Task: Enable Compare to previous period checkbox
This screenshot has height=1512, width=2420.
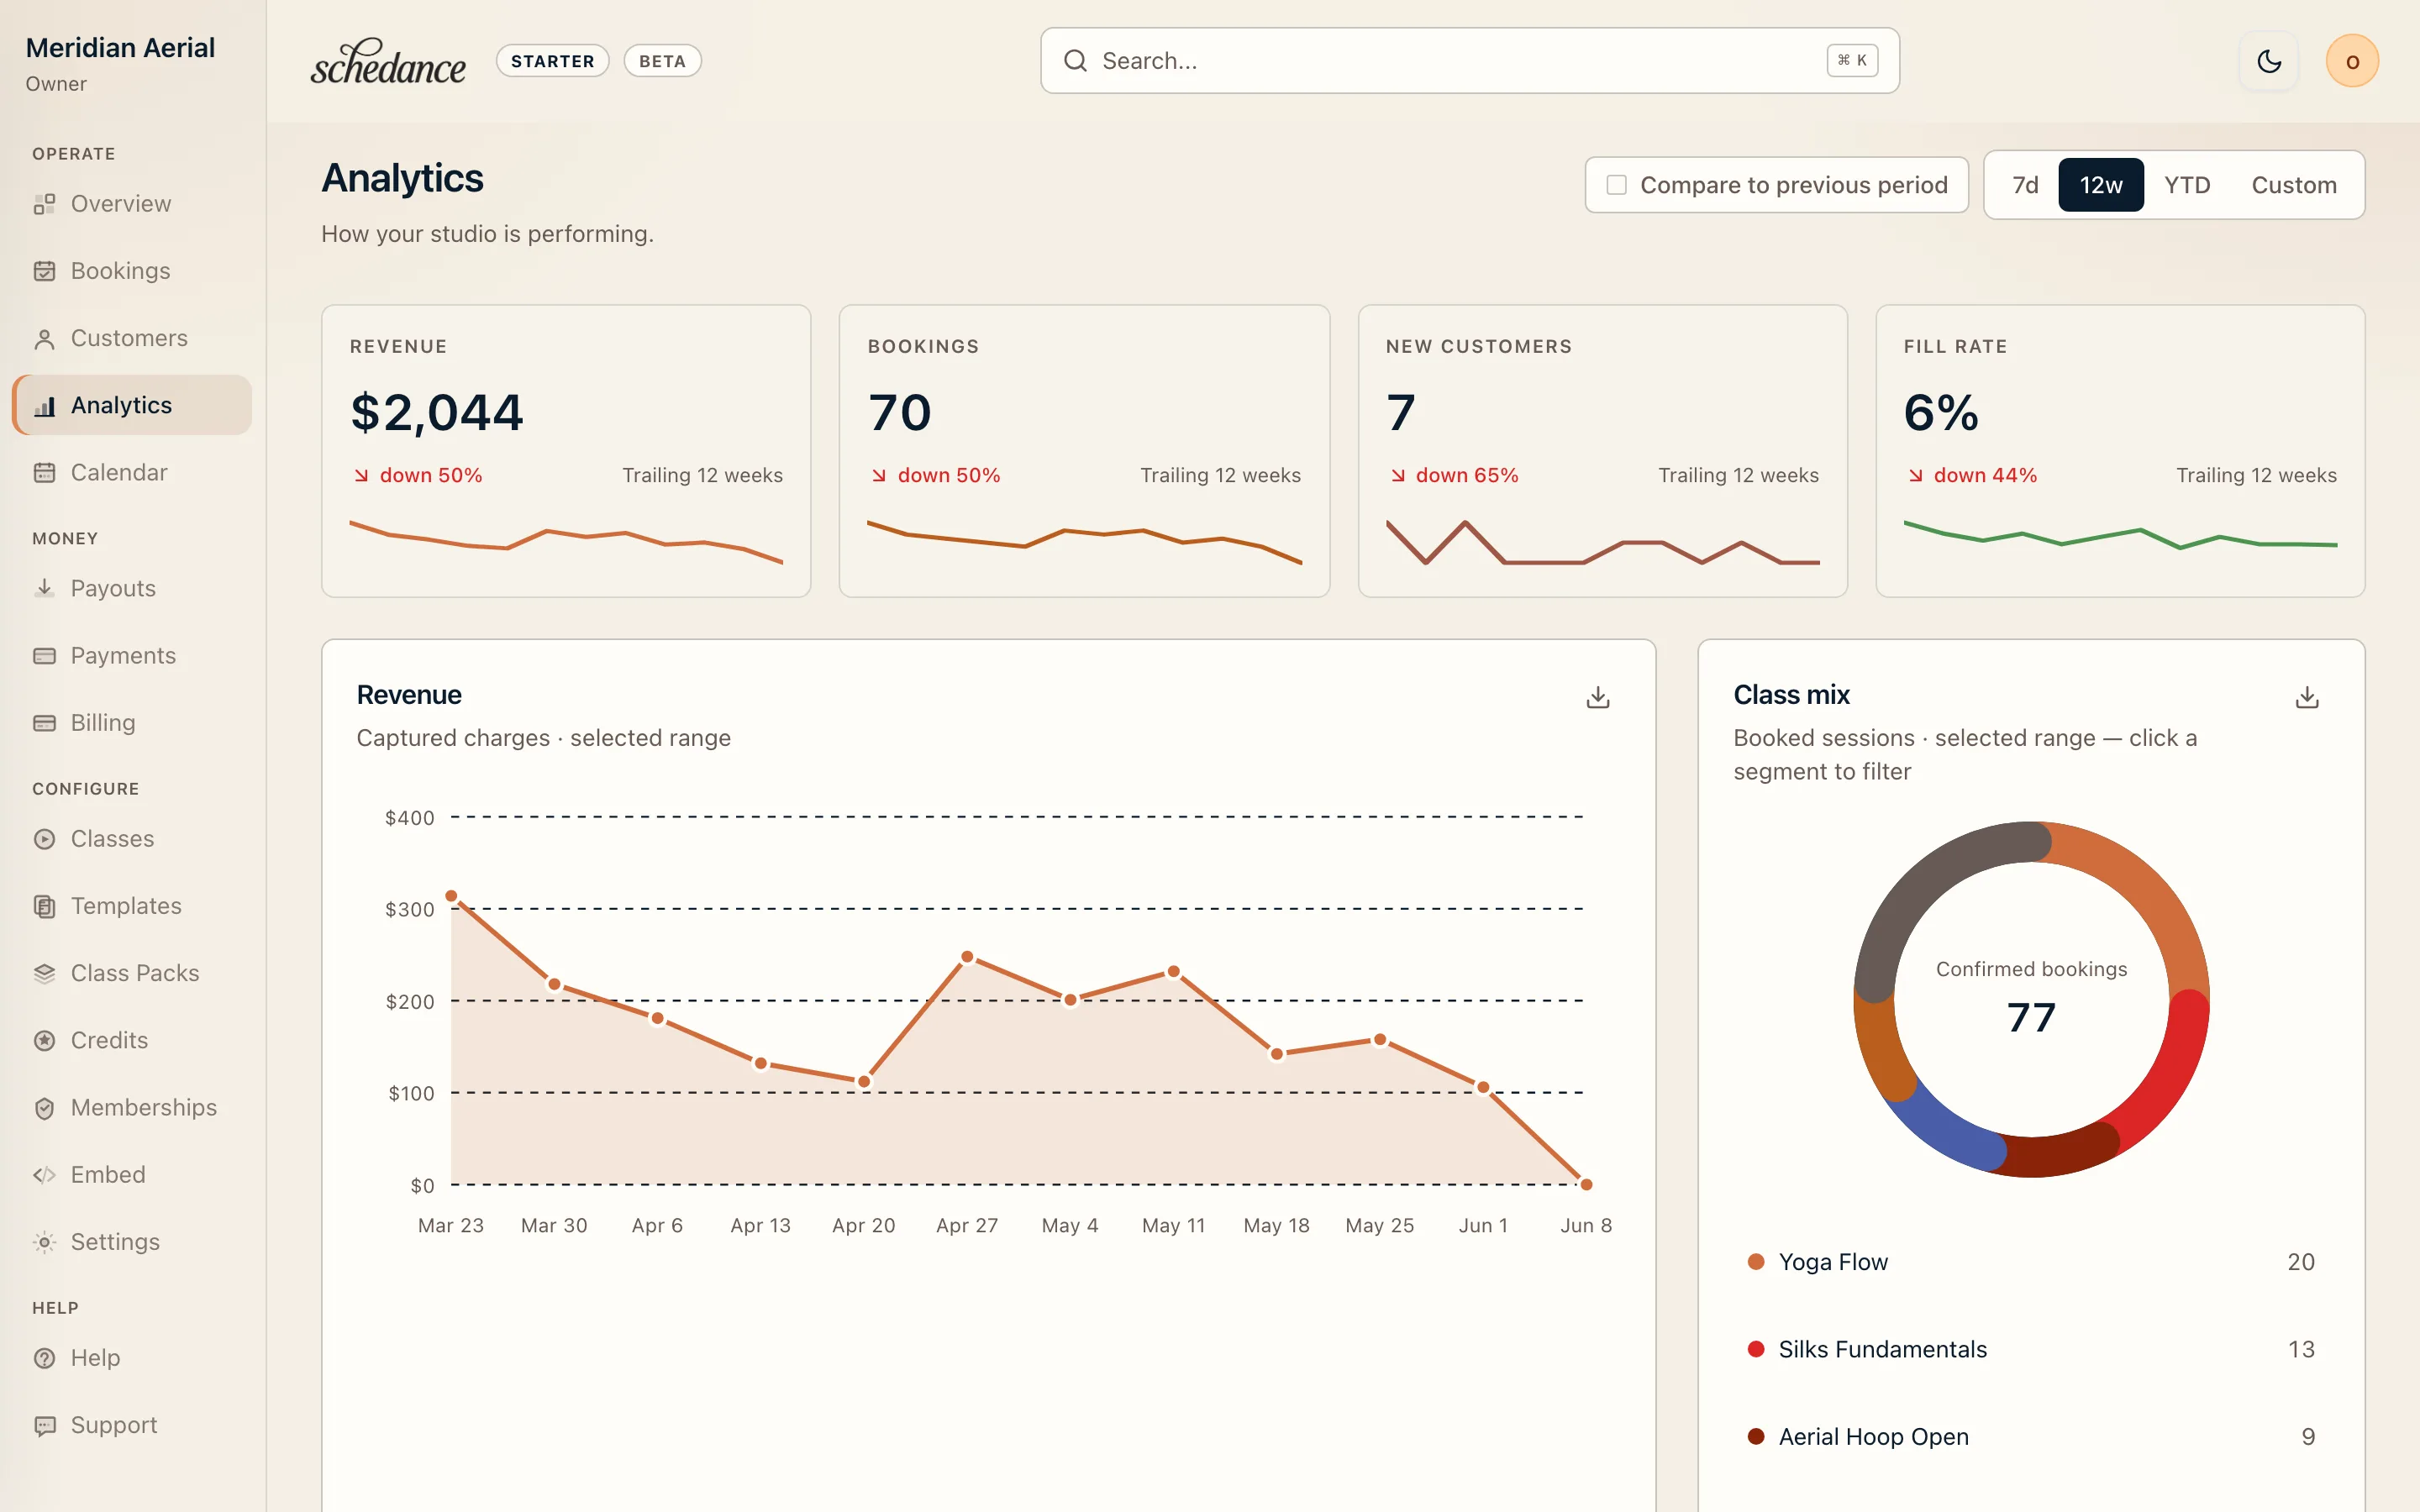Action: click(1616, 185)
